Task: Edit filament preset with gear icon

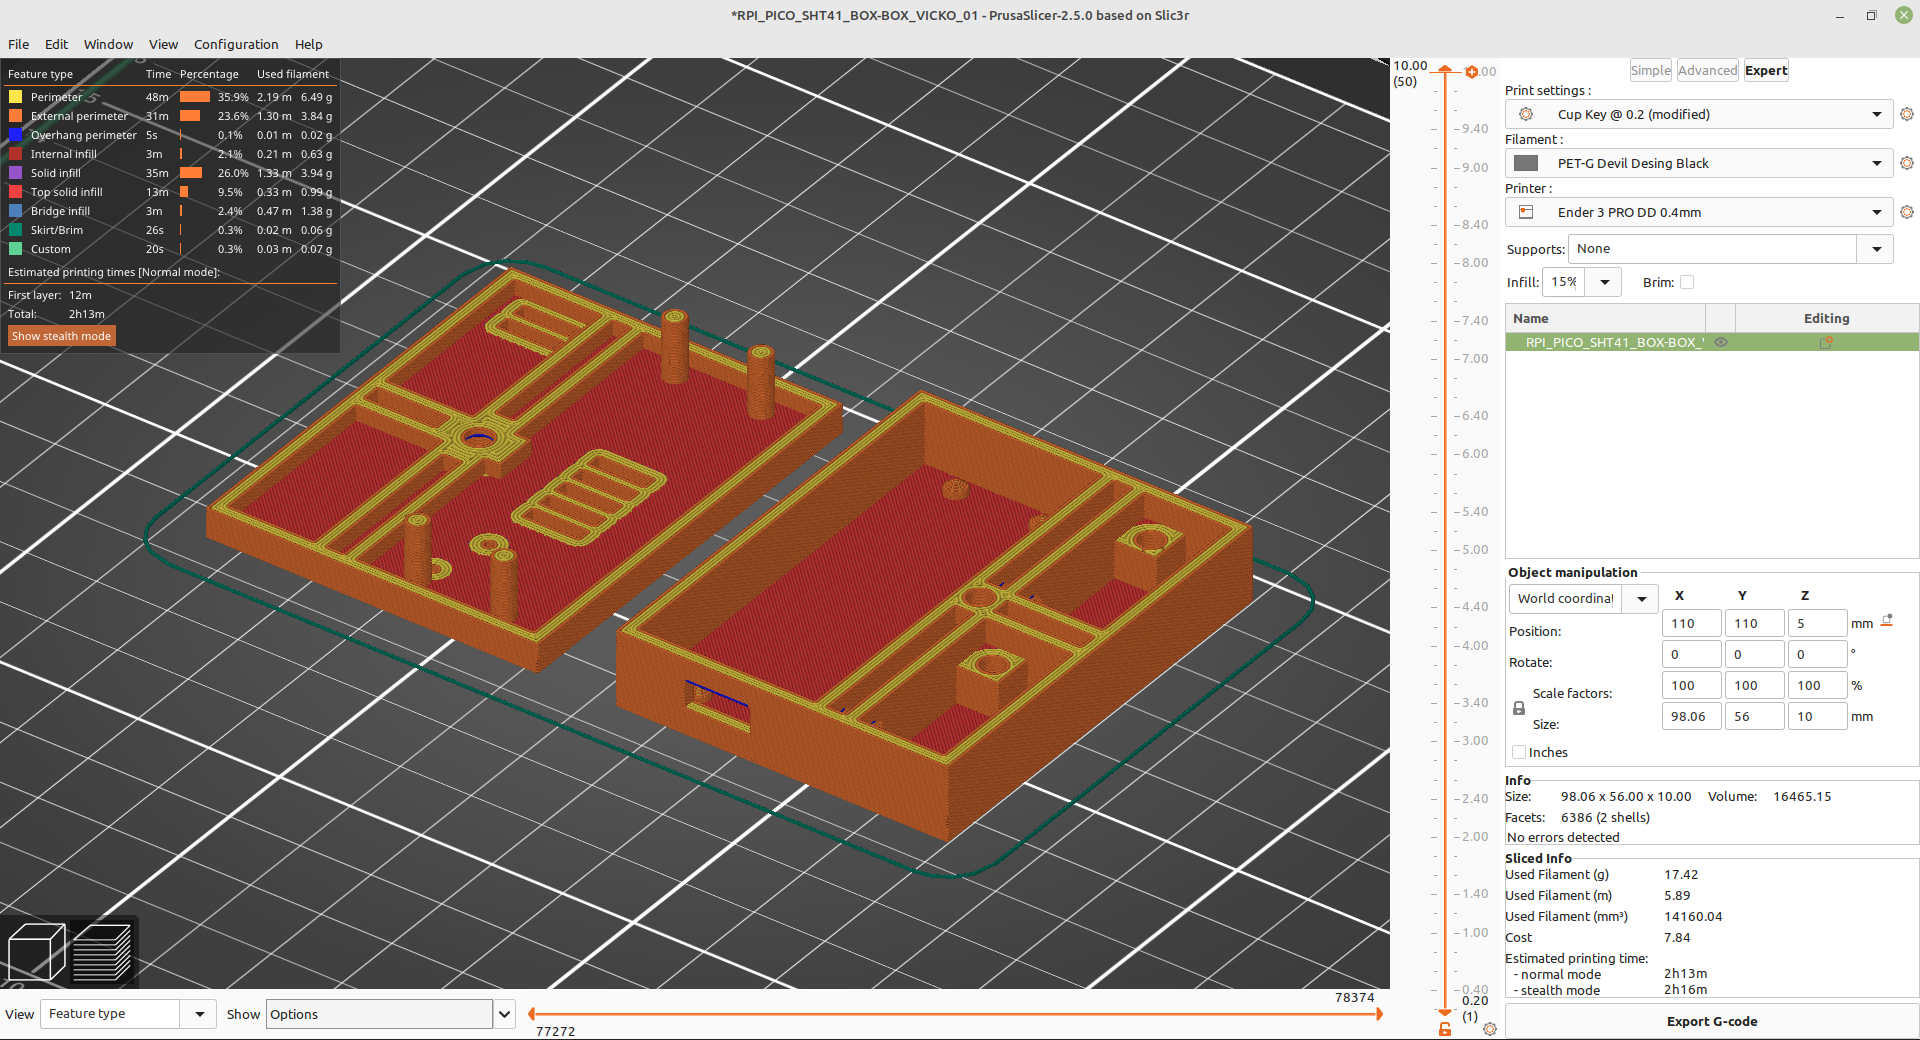Action: point(1906,163)
